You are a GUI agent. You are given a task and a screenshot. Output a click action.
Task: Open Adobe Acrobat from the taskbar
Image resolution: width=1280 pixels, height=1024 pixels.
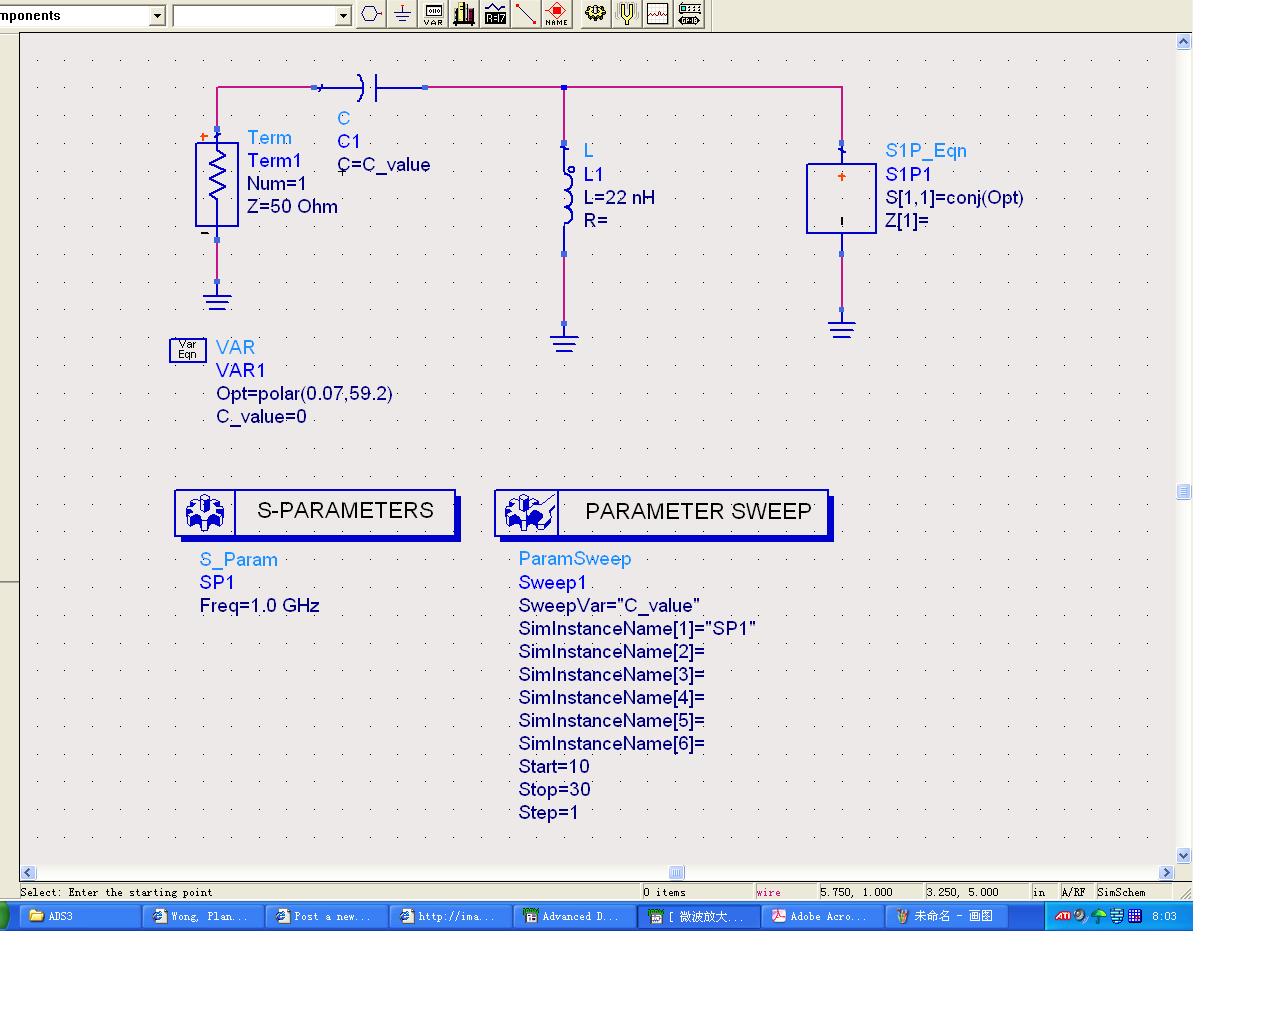(x=822, y=916)
